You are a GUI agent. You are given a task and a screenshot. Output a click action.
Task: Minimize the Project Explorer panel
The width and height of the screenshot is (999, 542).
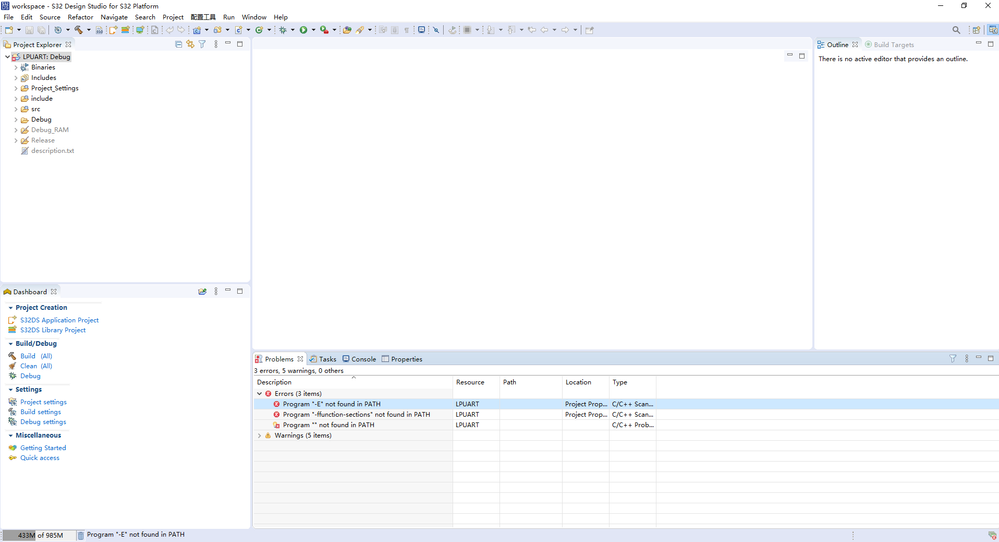tap(228, 43)
